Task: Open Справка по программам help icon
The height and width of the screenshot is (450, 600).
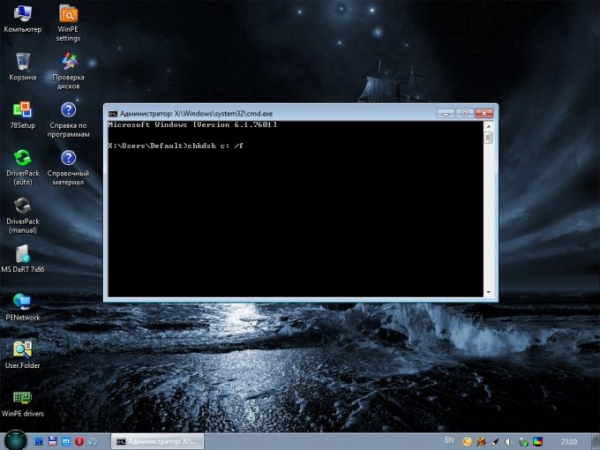Action: pos(68,110)
